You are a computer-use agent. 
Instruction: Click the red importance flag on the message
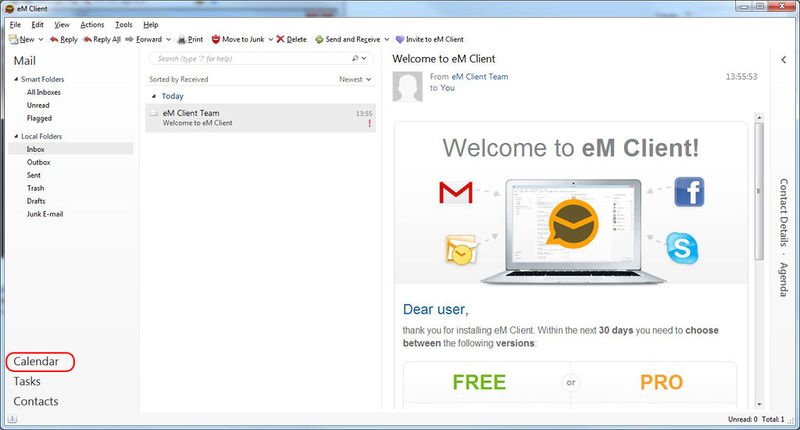(x=369, y=123)
